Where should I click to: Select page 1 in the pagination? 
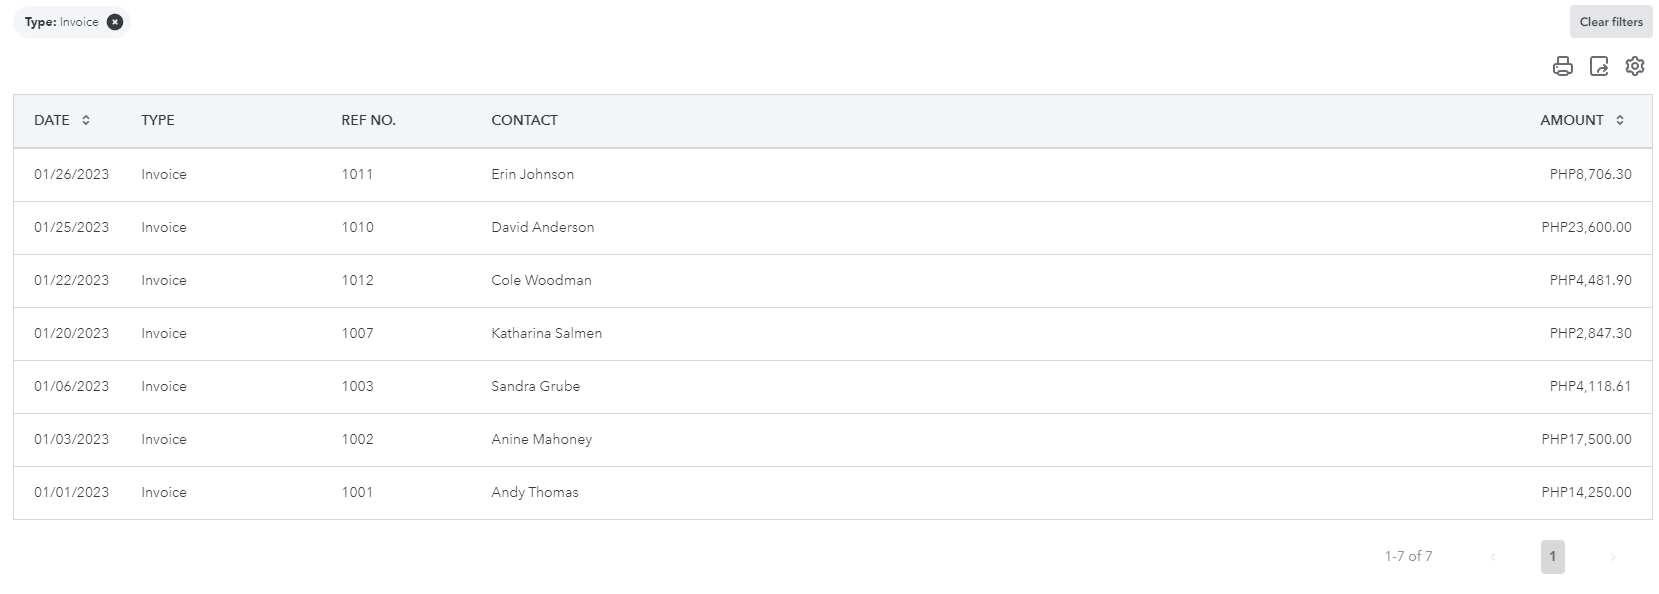(1552, 557)
